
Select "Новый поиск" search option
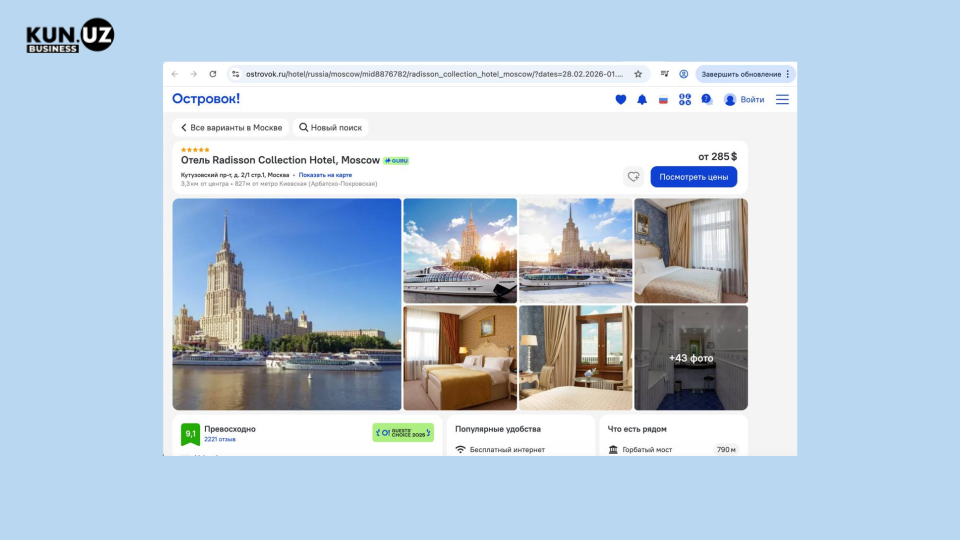pos(333,128)
